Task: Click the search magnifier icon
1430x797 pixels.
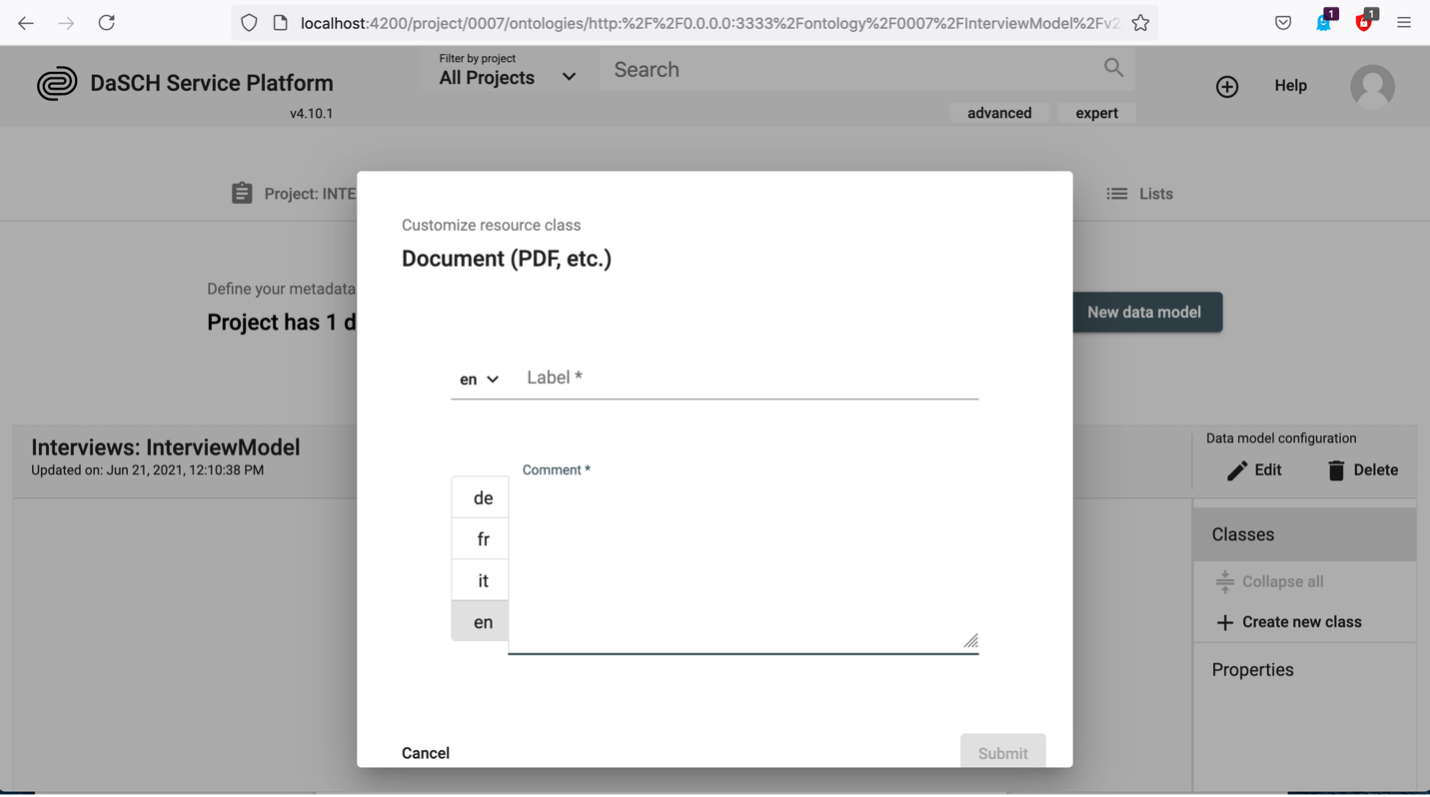Action: point(1112,68)
